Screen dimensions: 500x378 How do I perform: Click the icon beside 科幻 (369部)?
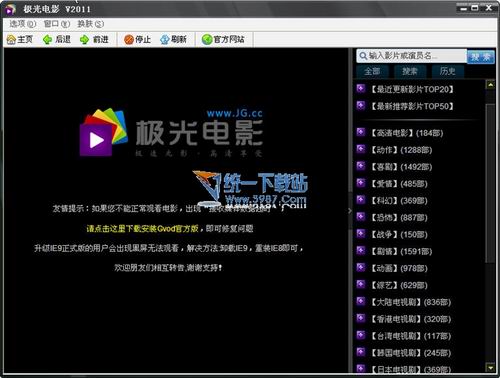(361, 200)
